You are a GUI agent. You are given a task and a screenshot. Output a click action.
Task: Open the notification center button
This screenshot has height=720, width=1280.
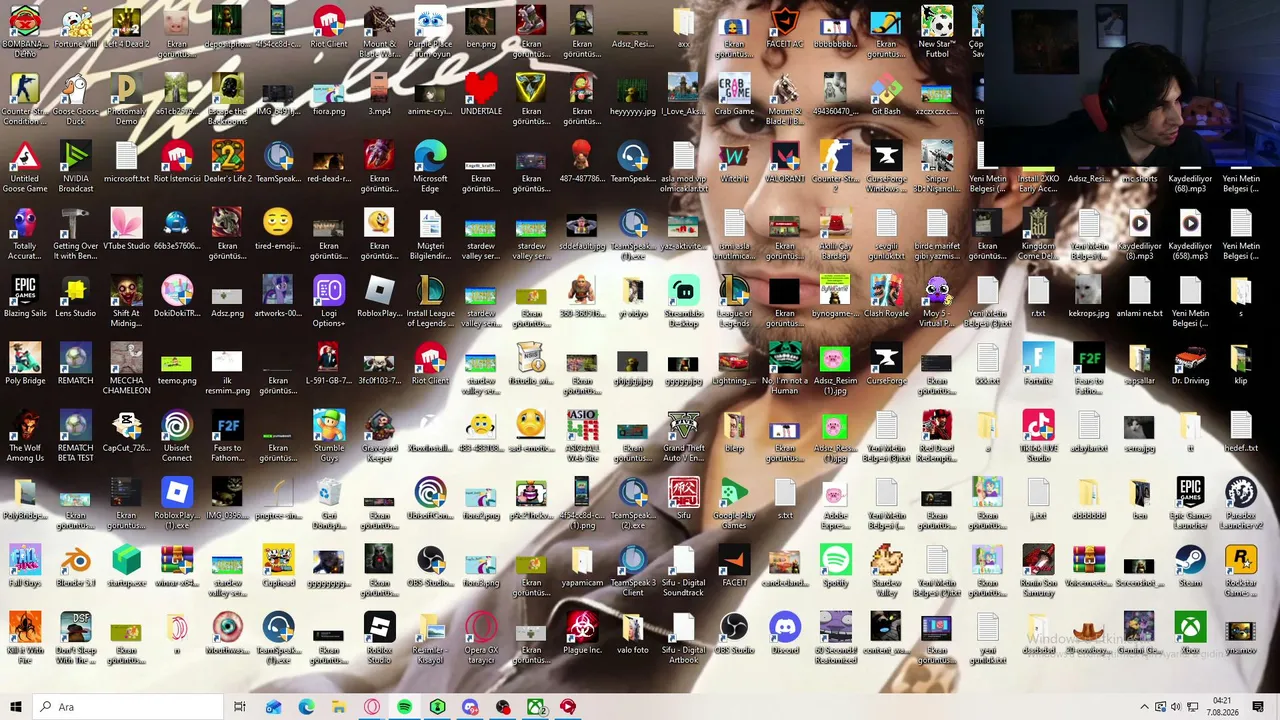(x=1258, y=707)
